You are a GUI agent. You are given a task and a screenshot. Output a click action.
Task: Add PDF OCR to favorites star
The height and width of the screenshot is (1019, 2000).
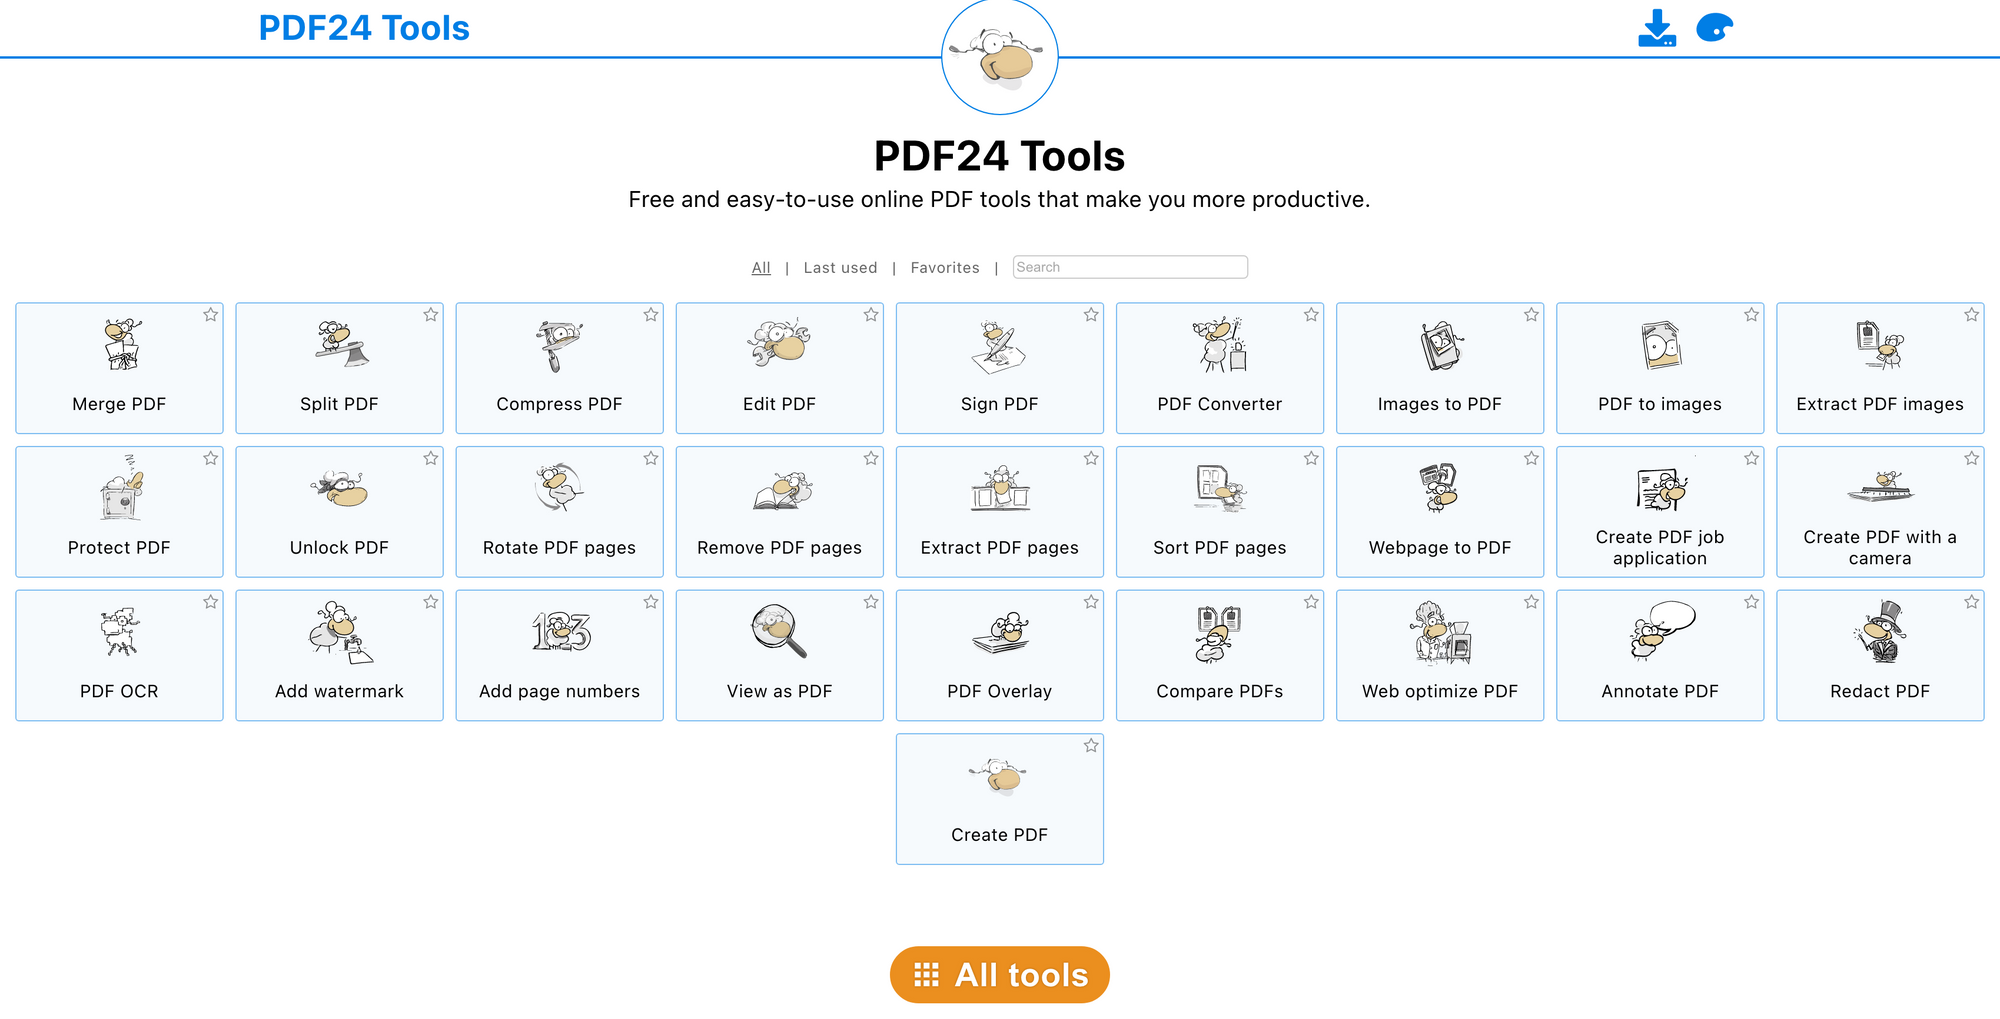coord(210,602)
